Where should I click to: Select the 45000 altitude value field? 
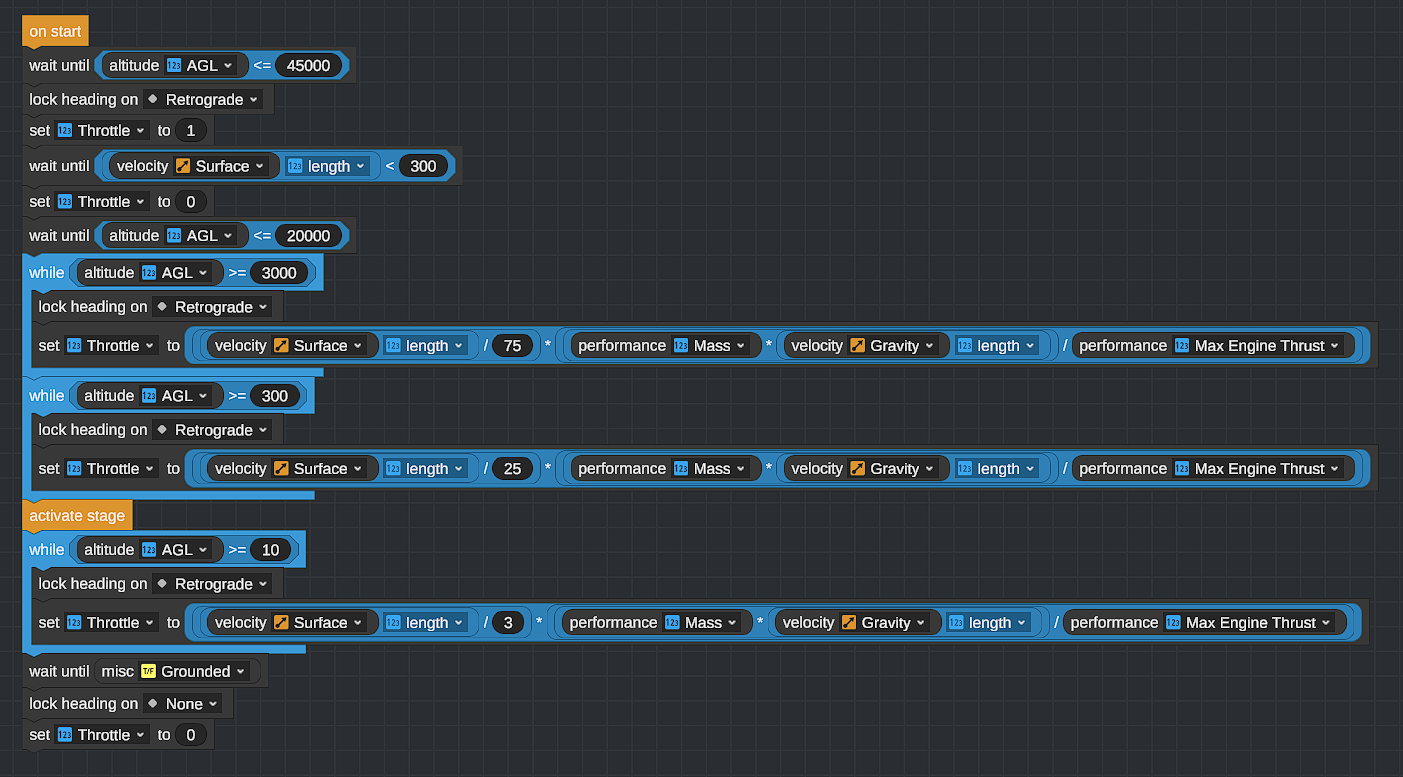point(308,66)
